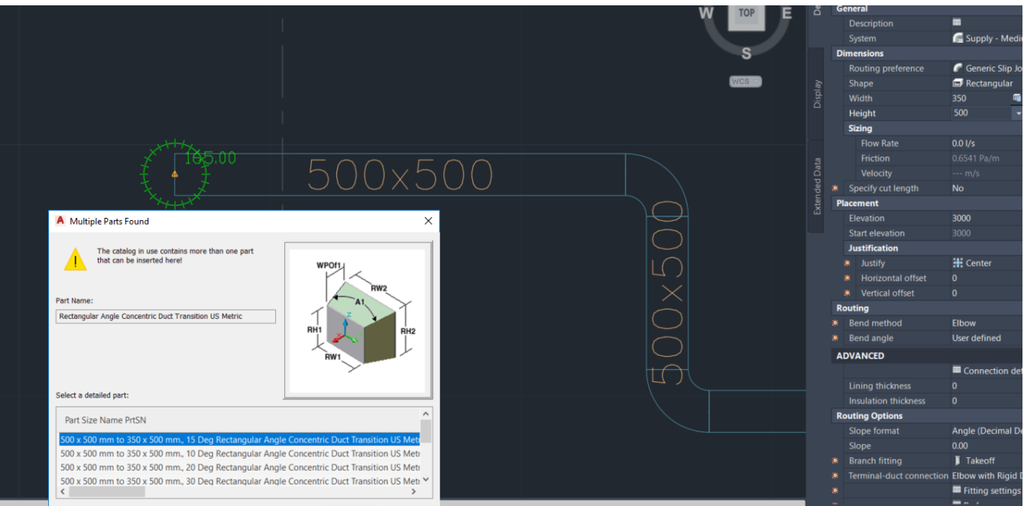Click the calculator icon beside Width
Image resolution: width=1024 pixels, height=506 pixels.
[1017, 98]
